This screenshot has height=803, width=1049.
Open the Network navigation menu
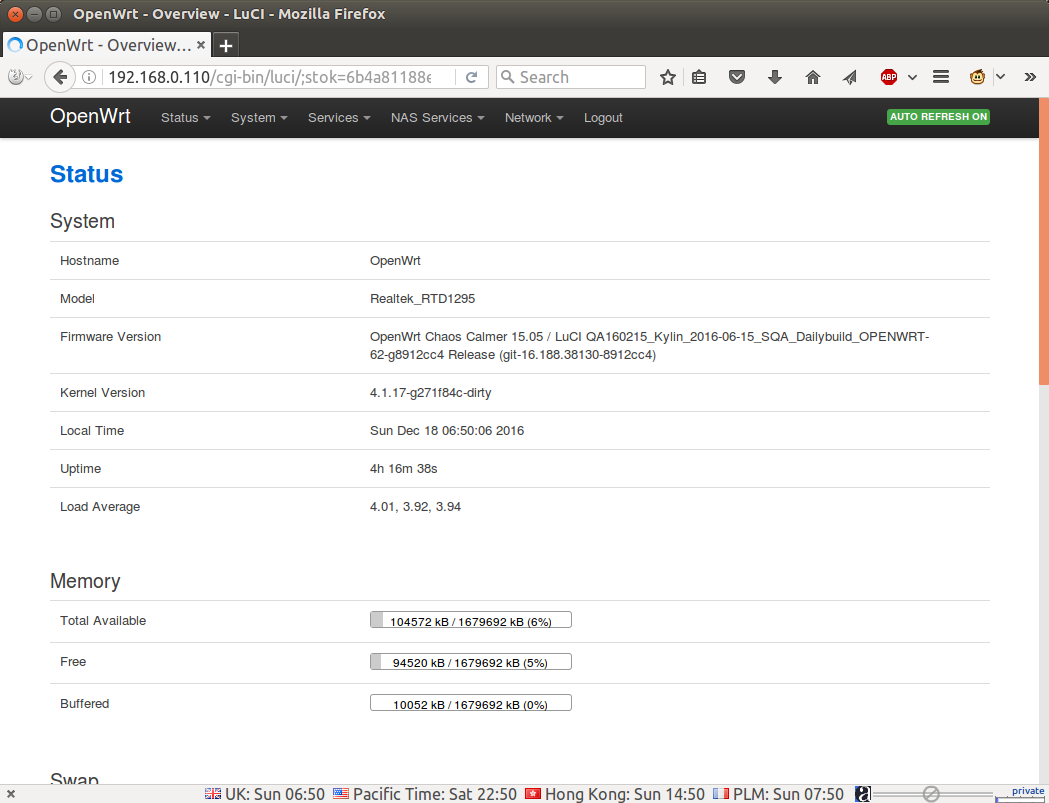pos(533,118)
